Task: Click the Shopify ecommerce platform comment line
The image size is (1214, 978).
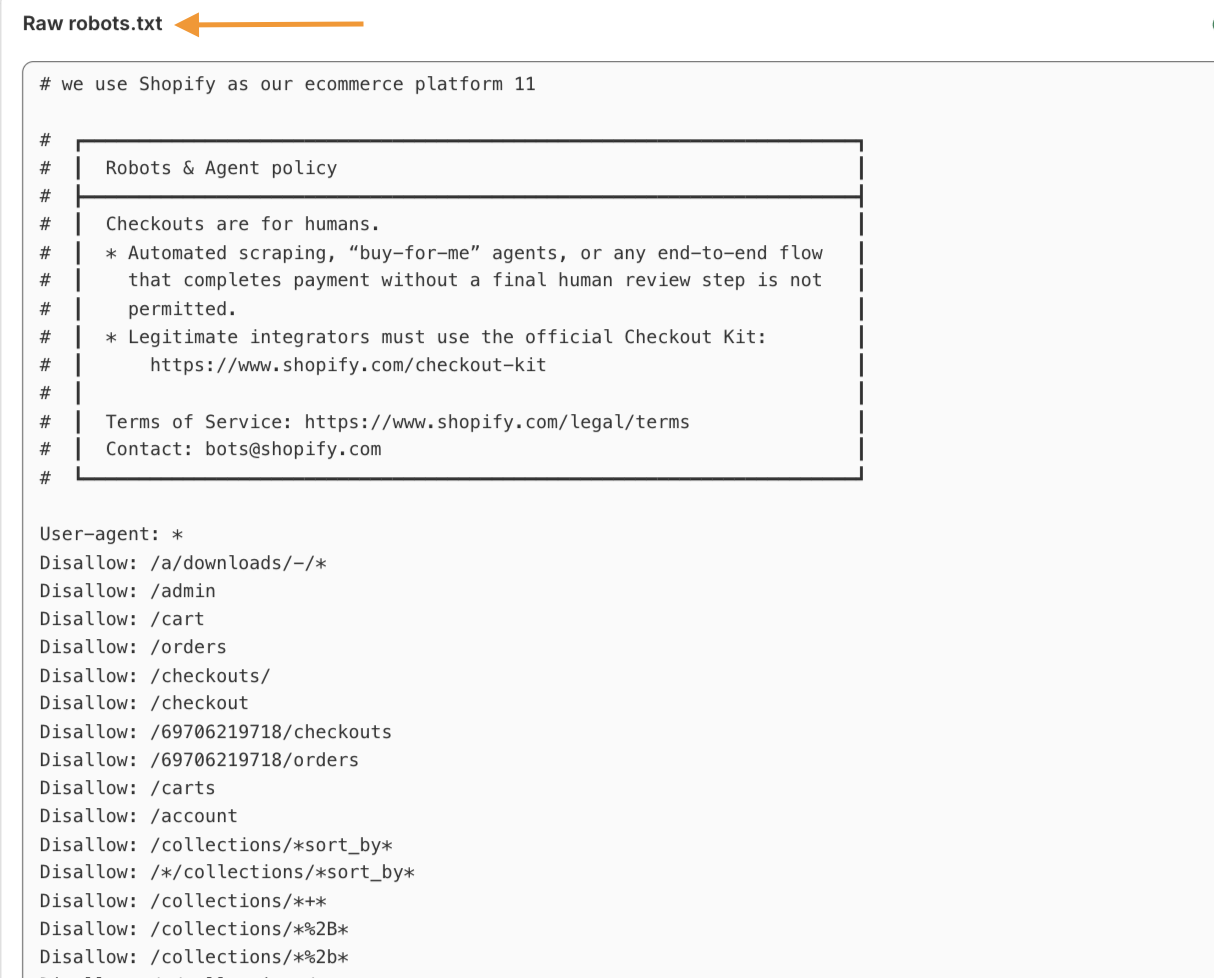Action: tap(288, 84)
